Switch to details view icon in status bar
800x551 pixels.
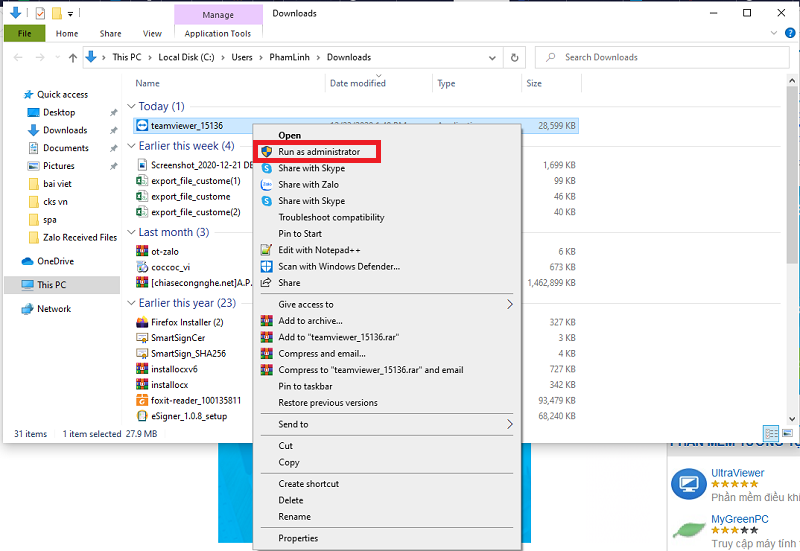tap(771, 434)
